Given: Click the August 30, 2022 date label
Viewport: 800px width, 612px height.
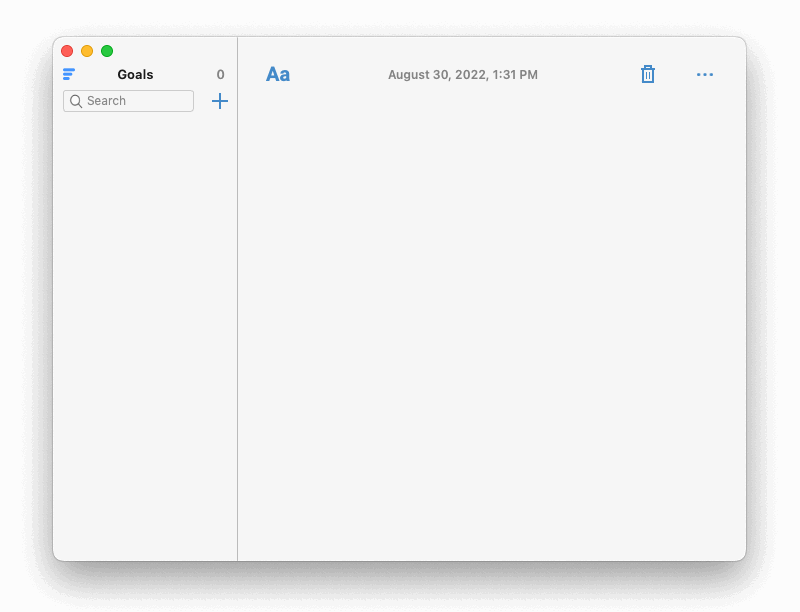Looking at the screenshot, I should (x=463, y=75).
